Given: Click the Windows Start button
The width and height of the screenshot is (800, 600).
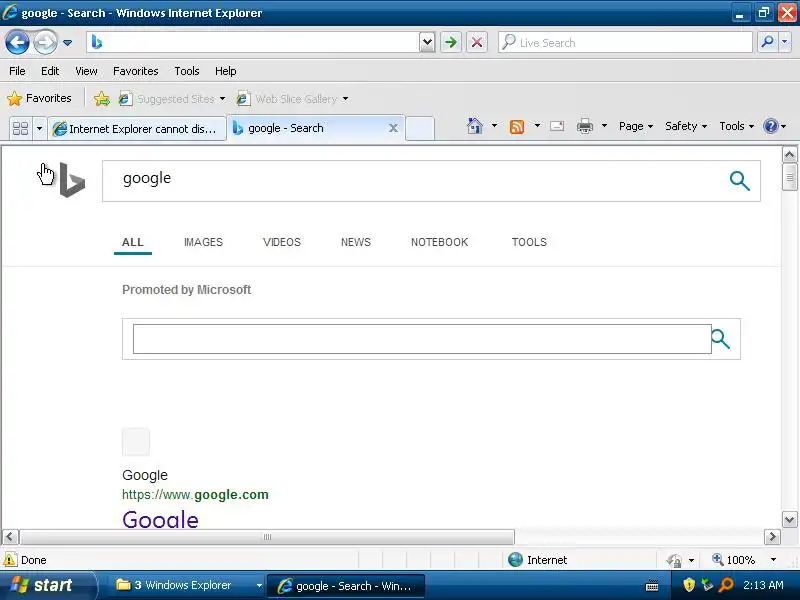Looking at the screenshot, I should point(47,585).
